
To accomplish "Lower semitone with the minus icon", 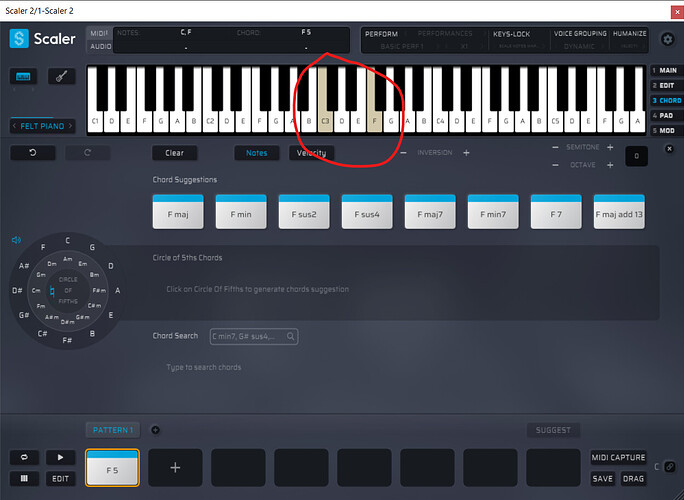I will pos(555,147).
